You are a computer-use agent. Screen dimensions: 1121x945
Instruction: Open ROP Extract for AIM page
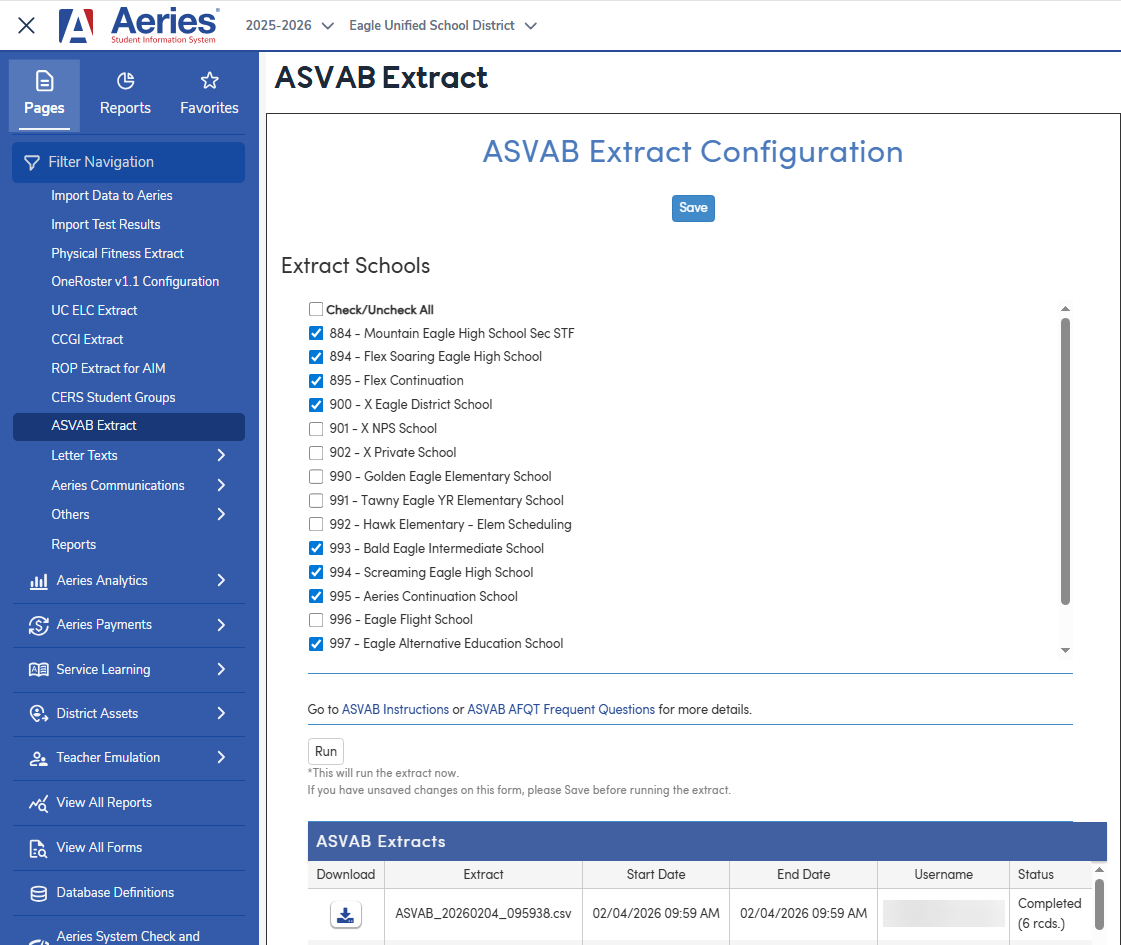[108, 369]
